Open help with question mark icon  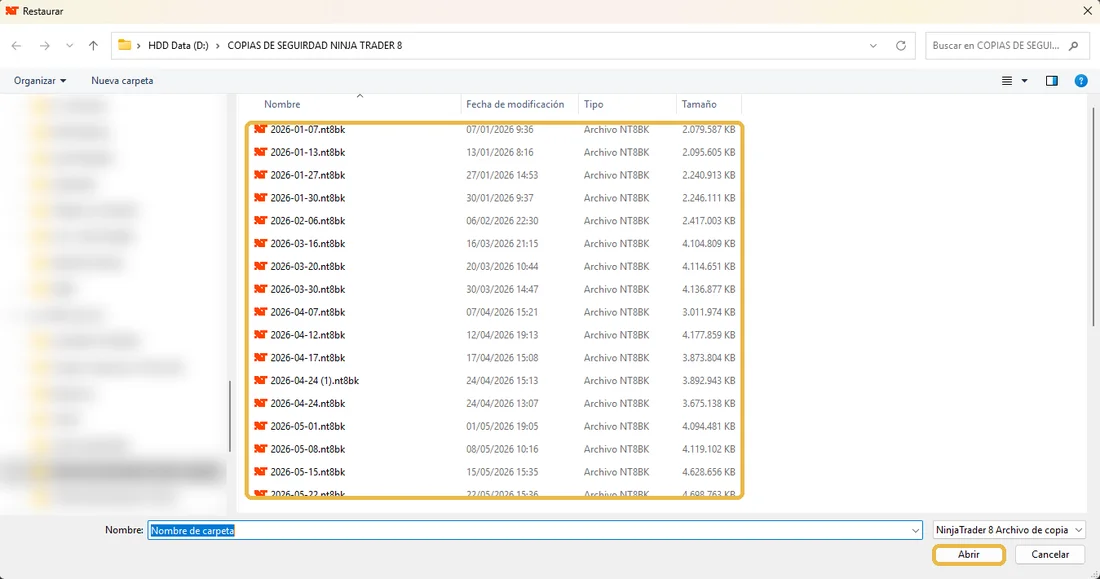[x=1081, y=81]
